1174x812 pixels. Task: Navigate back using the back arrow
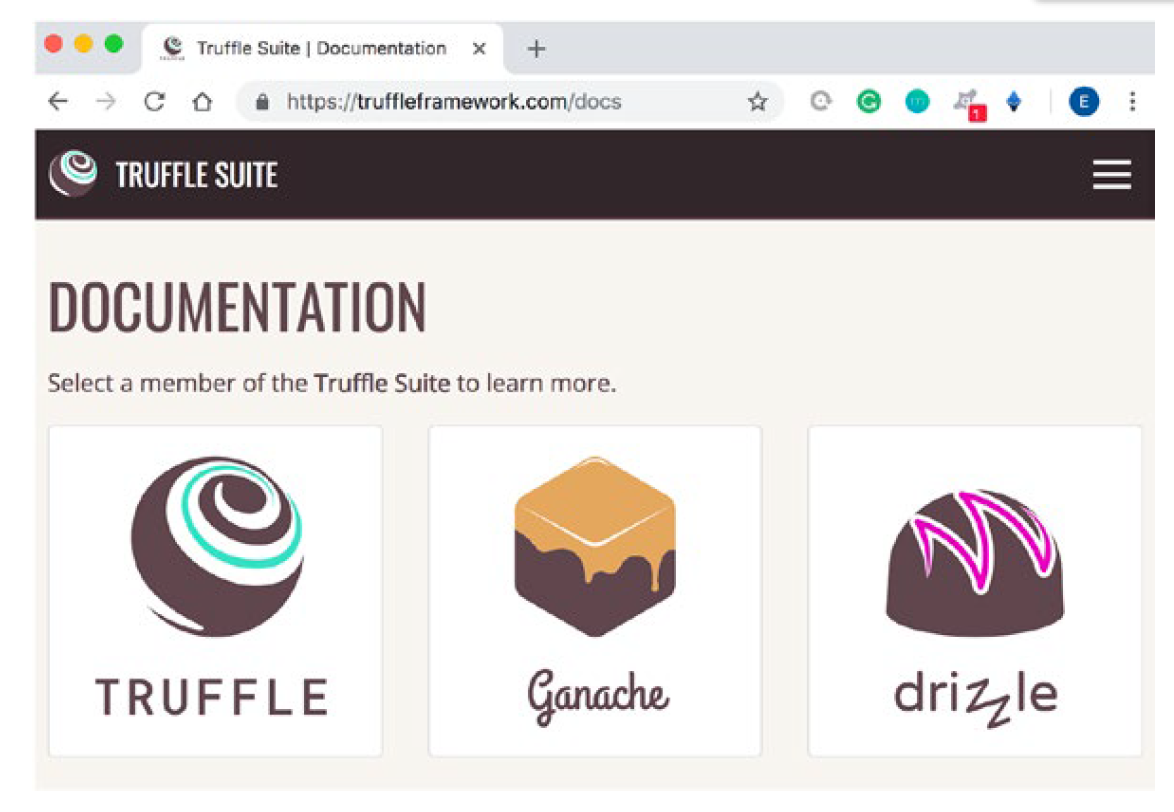(x=57, y=101)
